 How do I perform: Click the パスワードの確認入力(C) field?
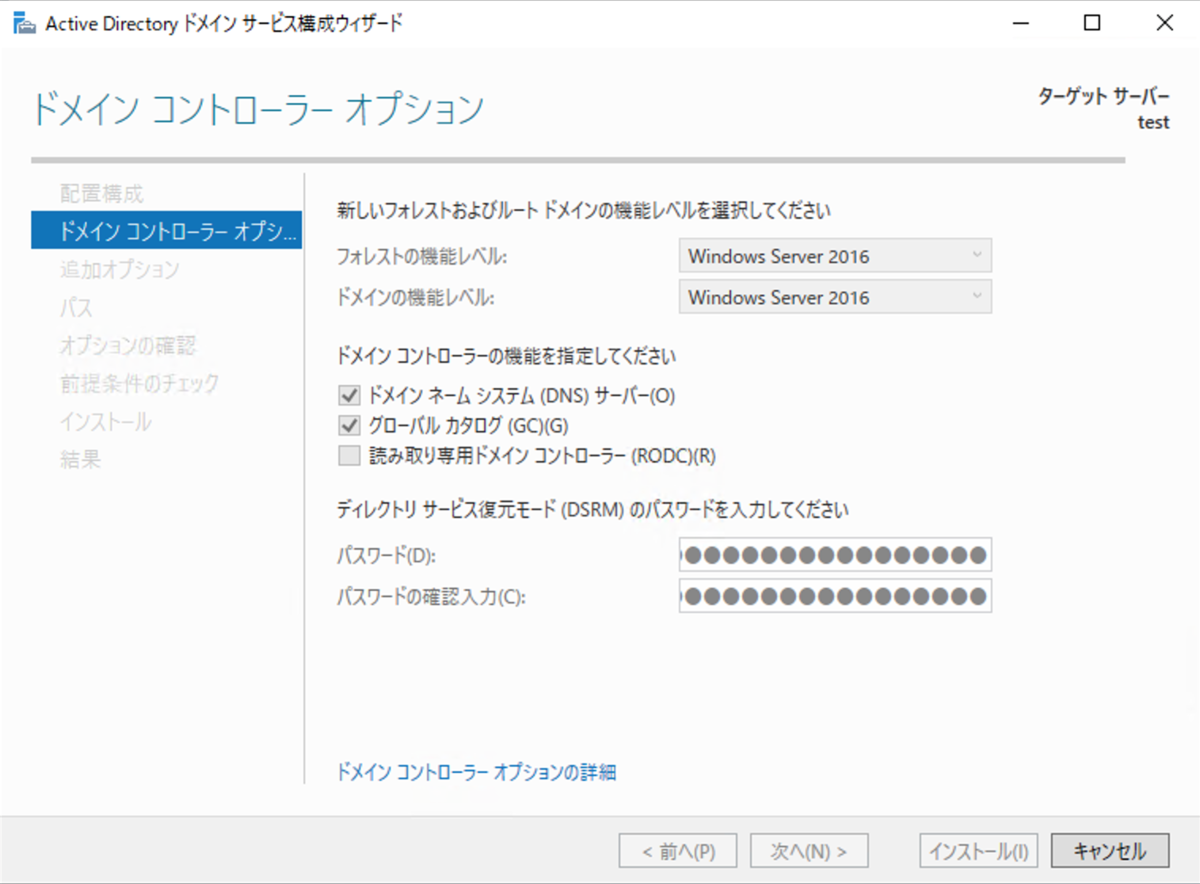click(835, 596)
